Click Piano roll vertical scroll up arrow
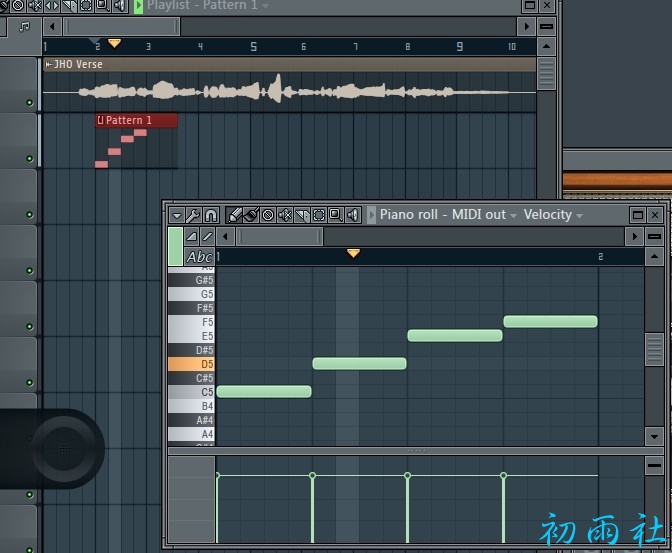This screenshot has height=553, width=672. (x=654, y=257)
